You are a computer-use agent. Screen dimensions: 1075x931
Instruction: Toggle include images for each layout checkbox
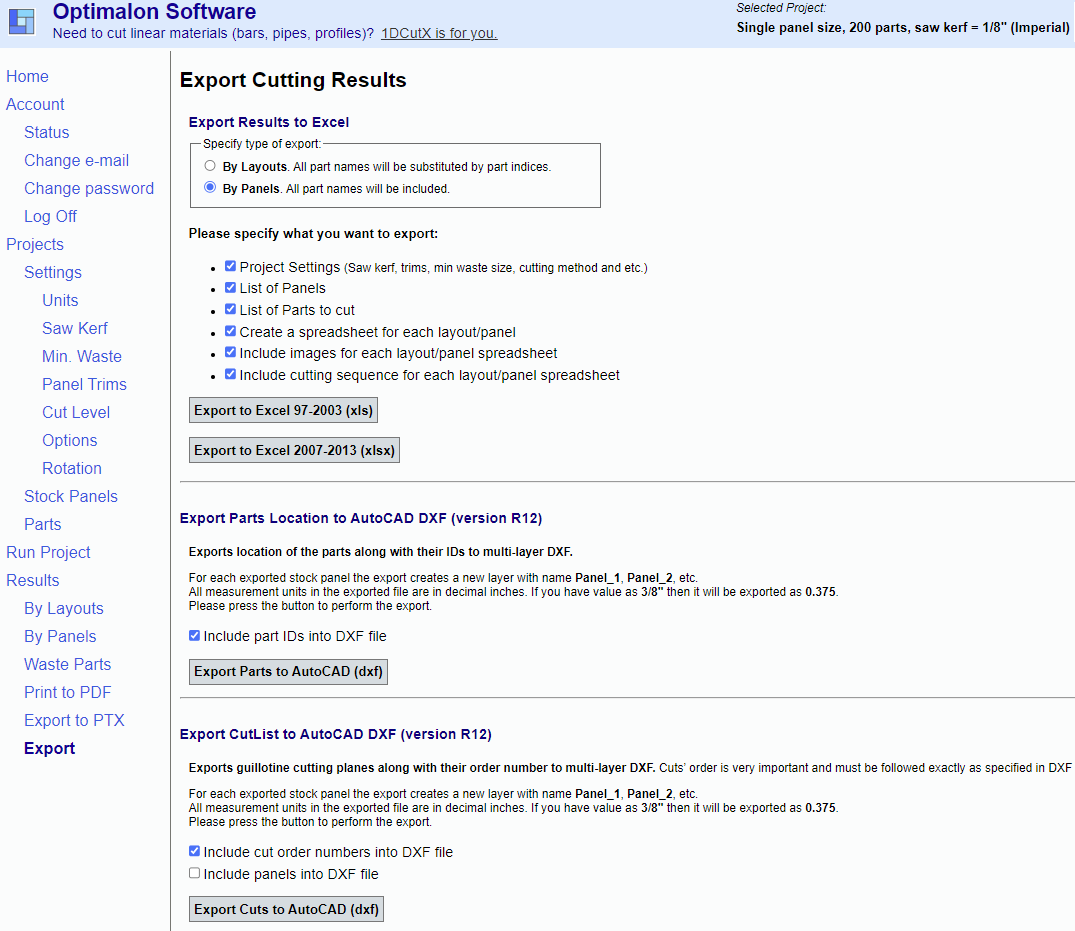[x=231, y=353]
